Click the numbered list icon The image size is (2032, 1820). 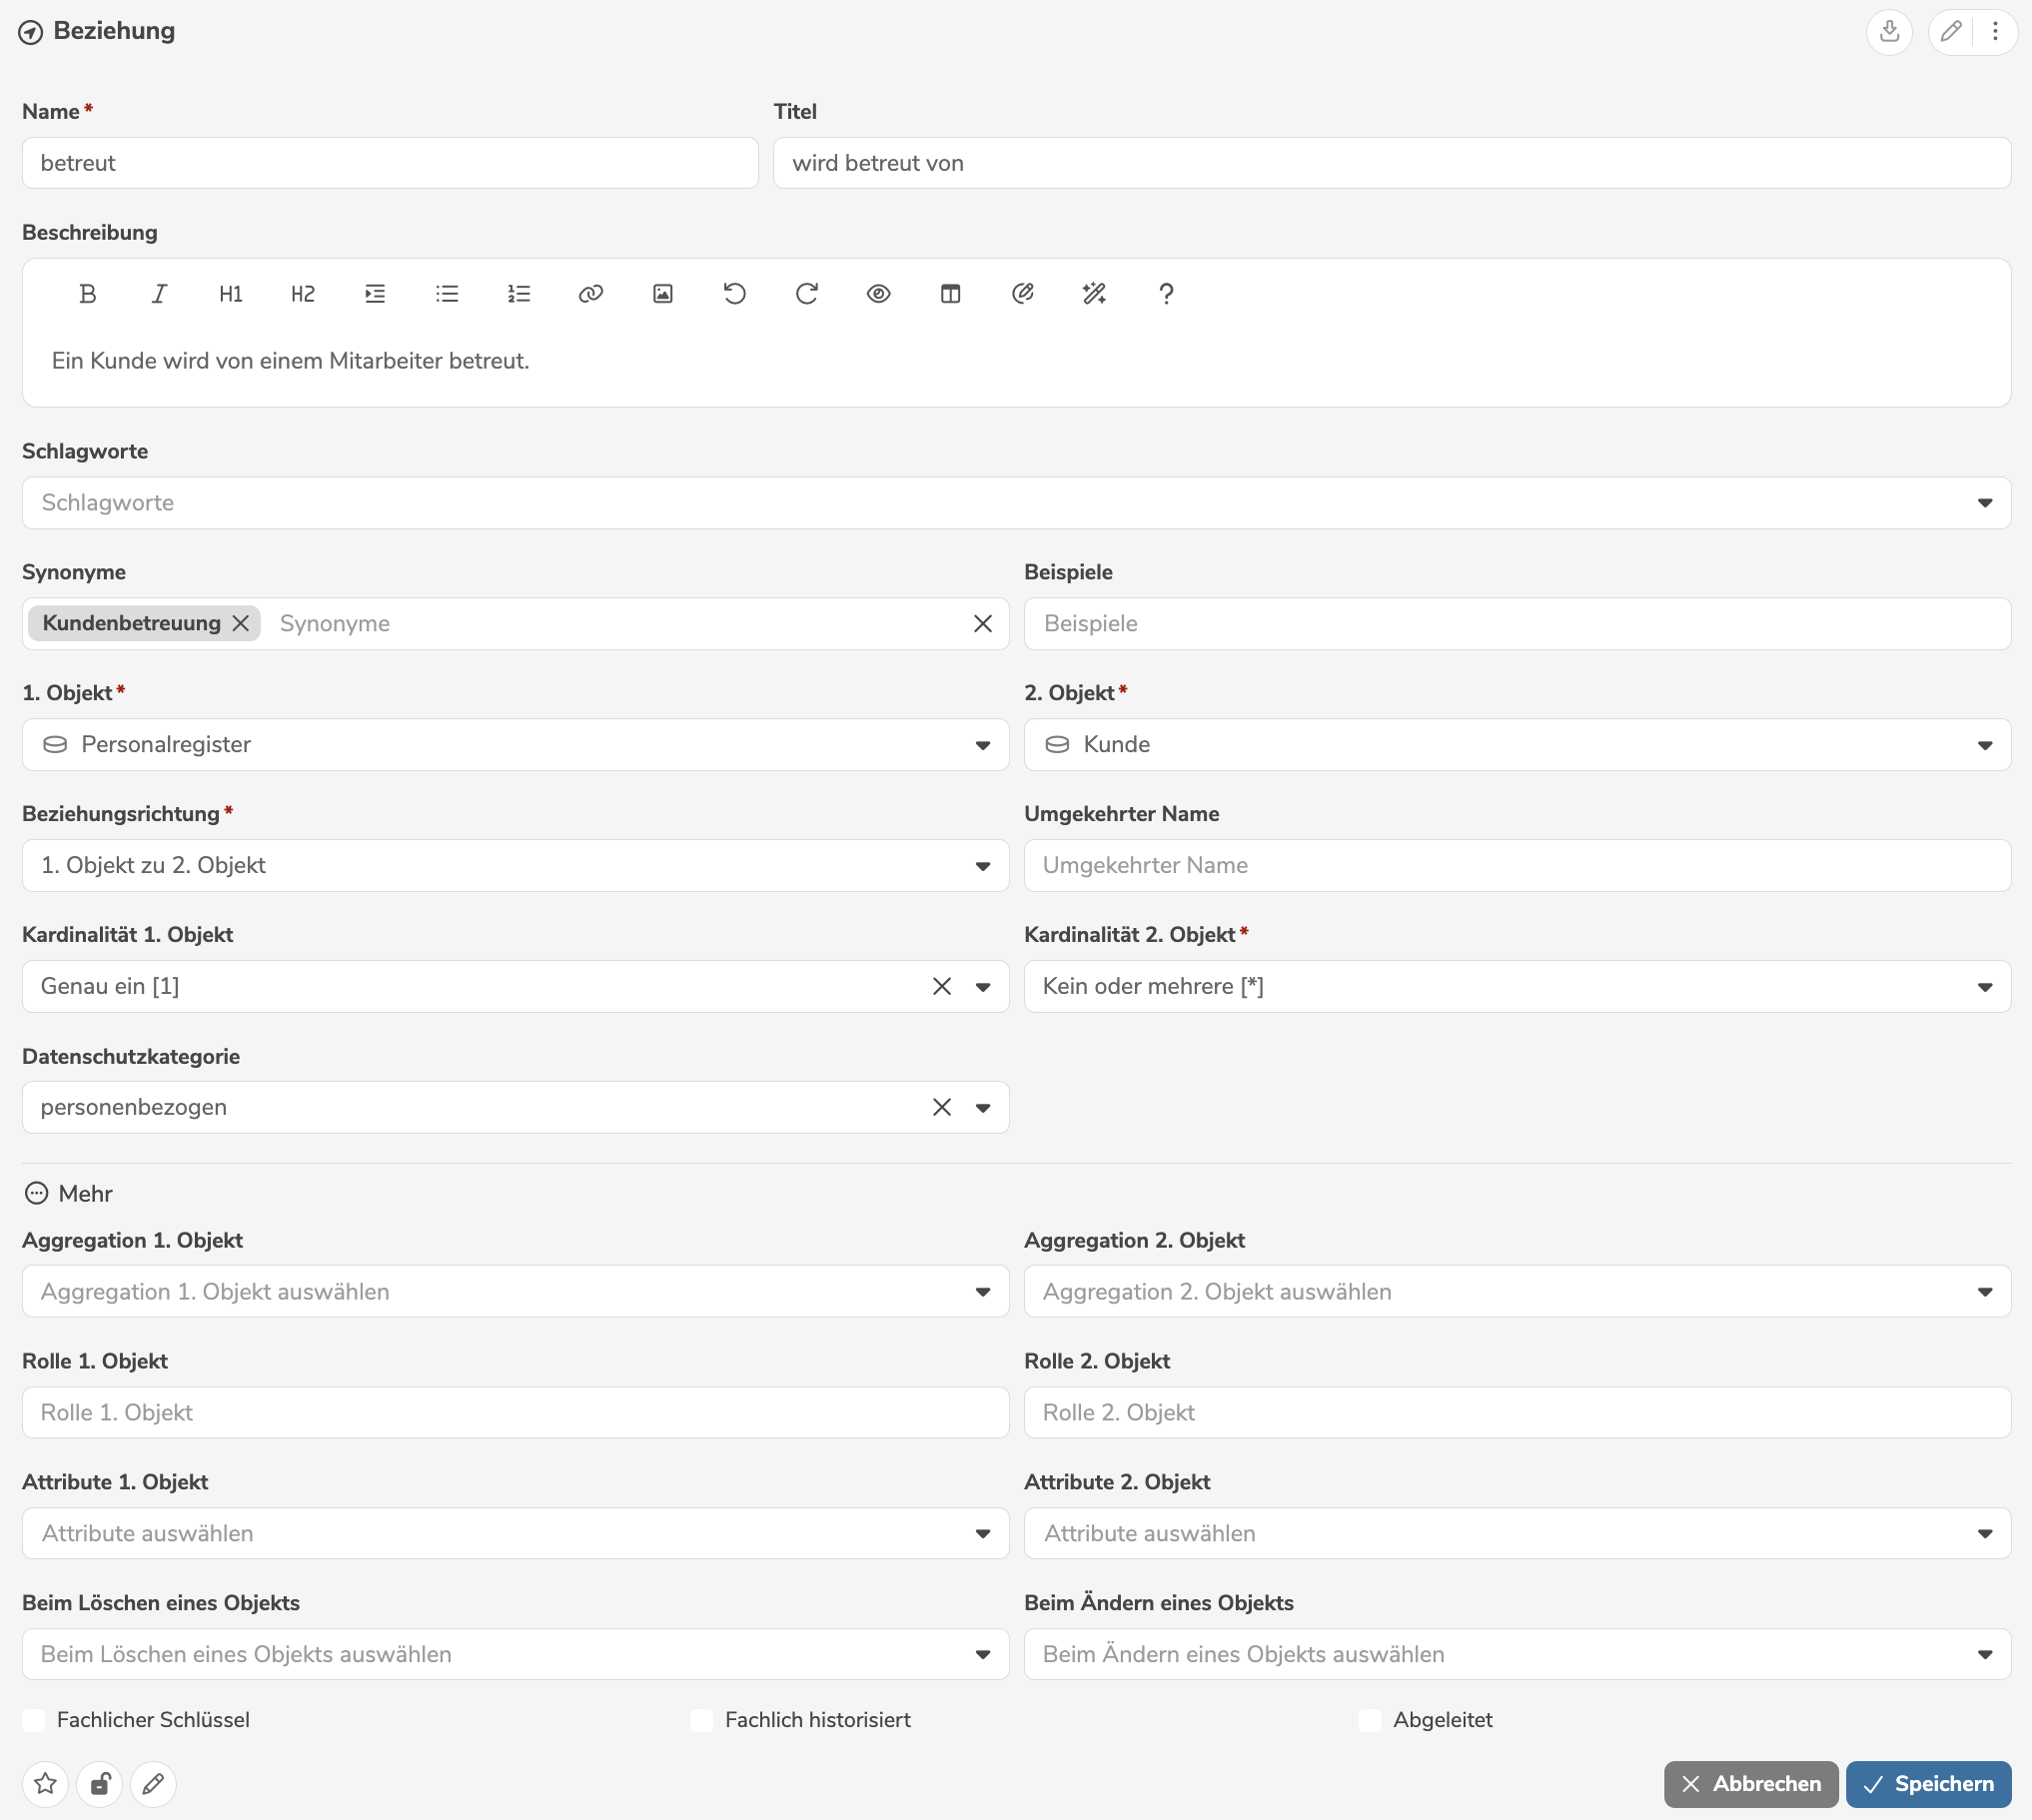[x=518, y=293]
